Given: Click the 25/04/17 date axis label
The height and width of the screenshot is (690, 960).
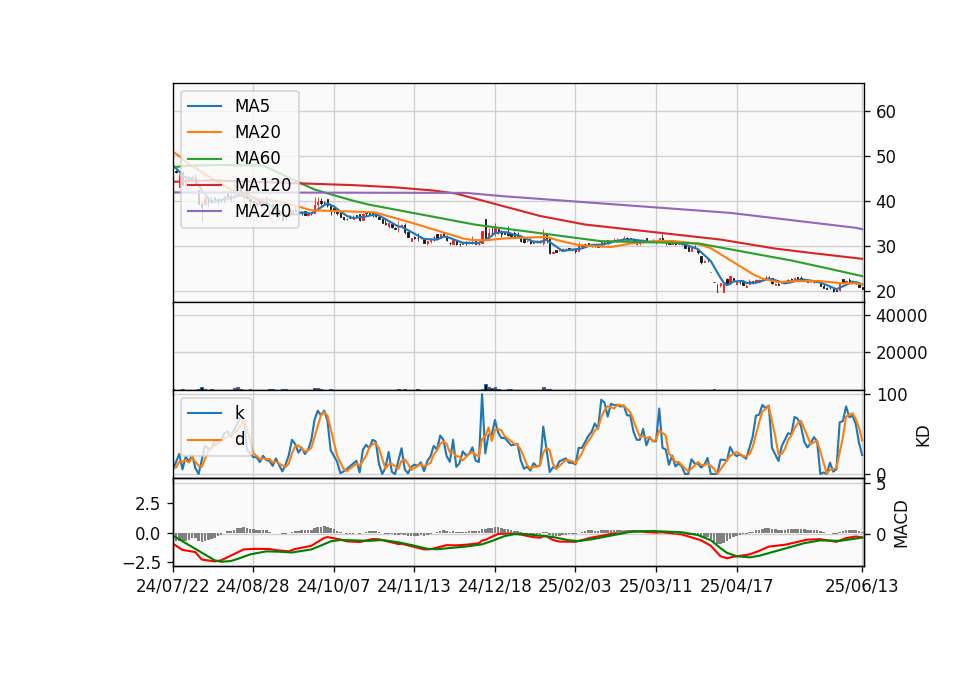Looking at the screenshot, I should pyautogui.click(x=737, y=586).
